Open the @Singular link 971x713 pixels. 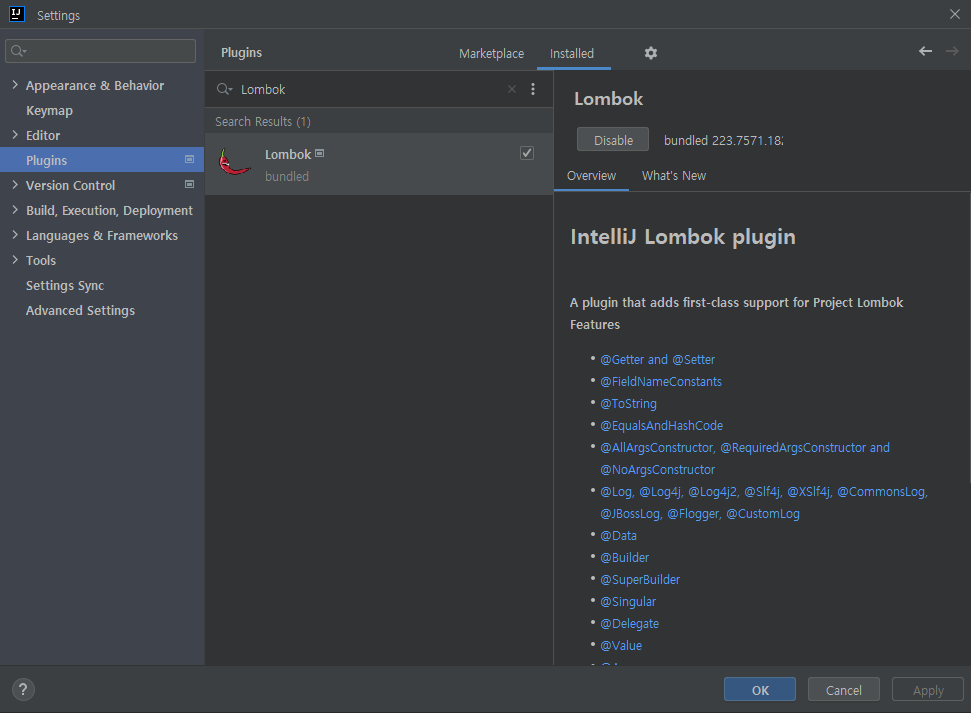pyautogui.click(x=628, y=601)
